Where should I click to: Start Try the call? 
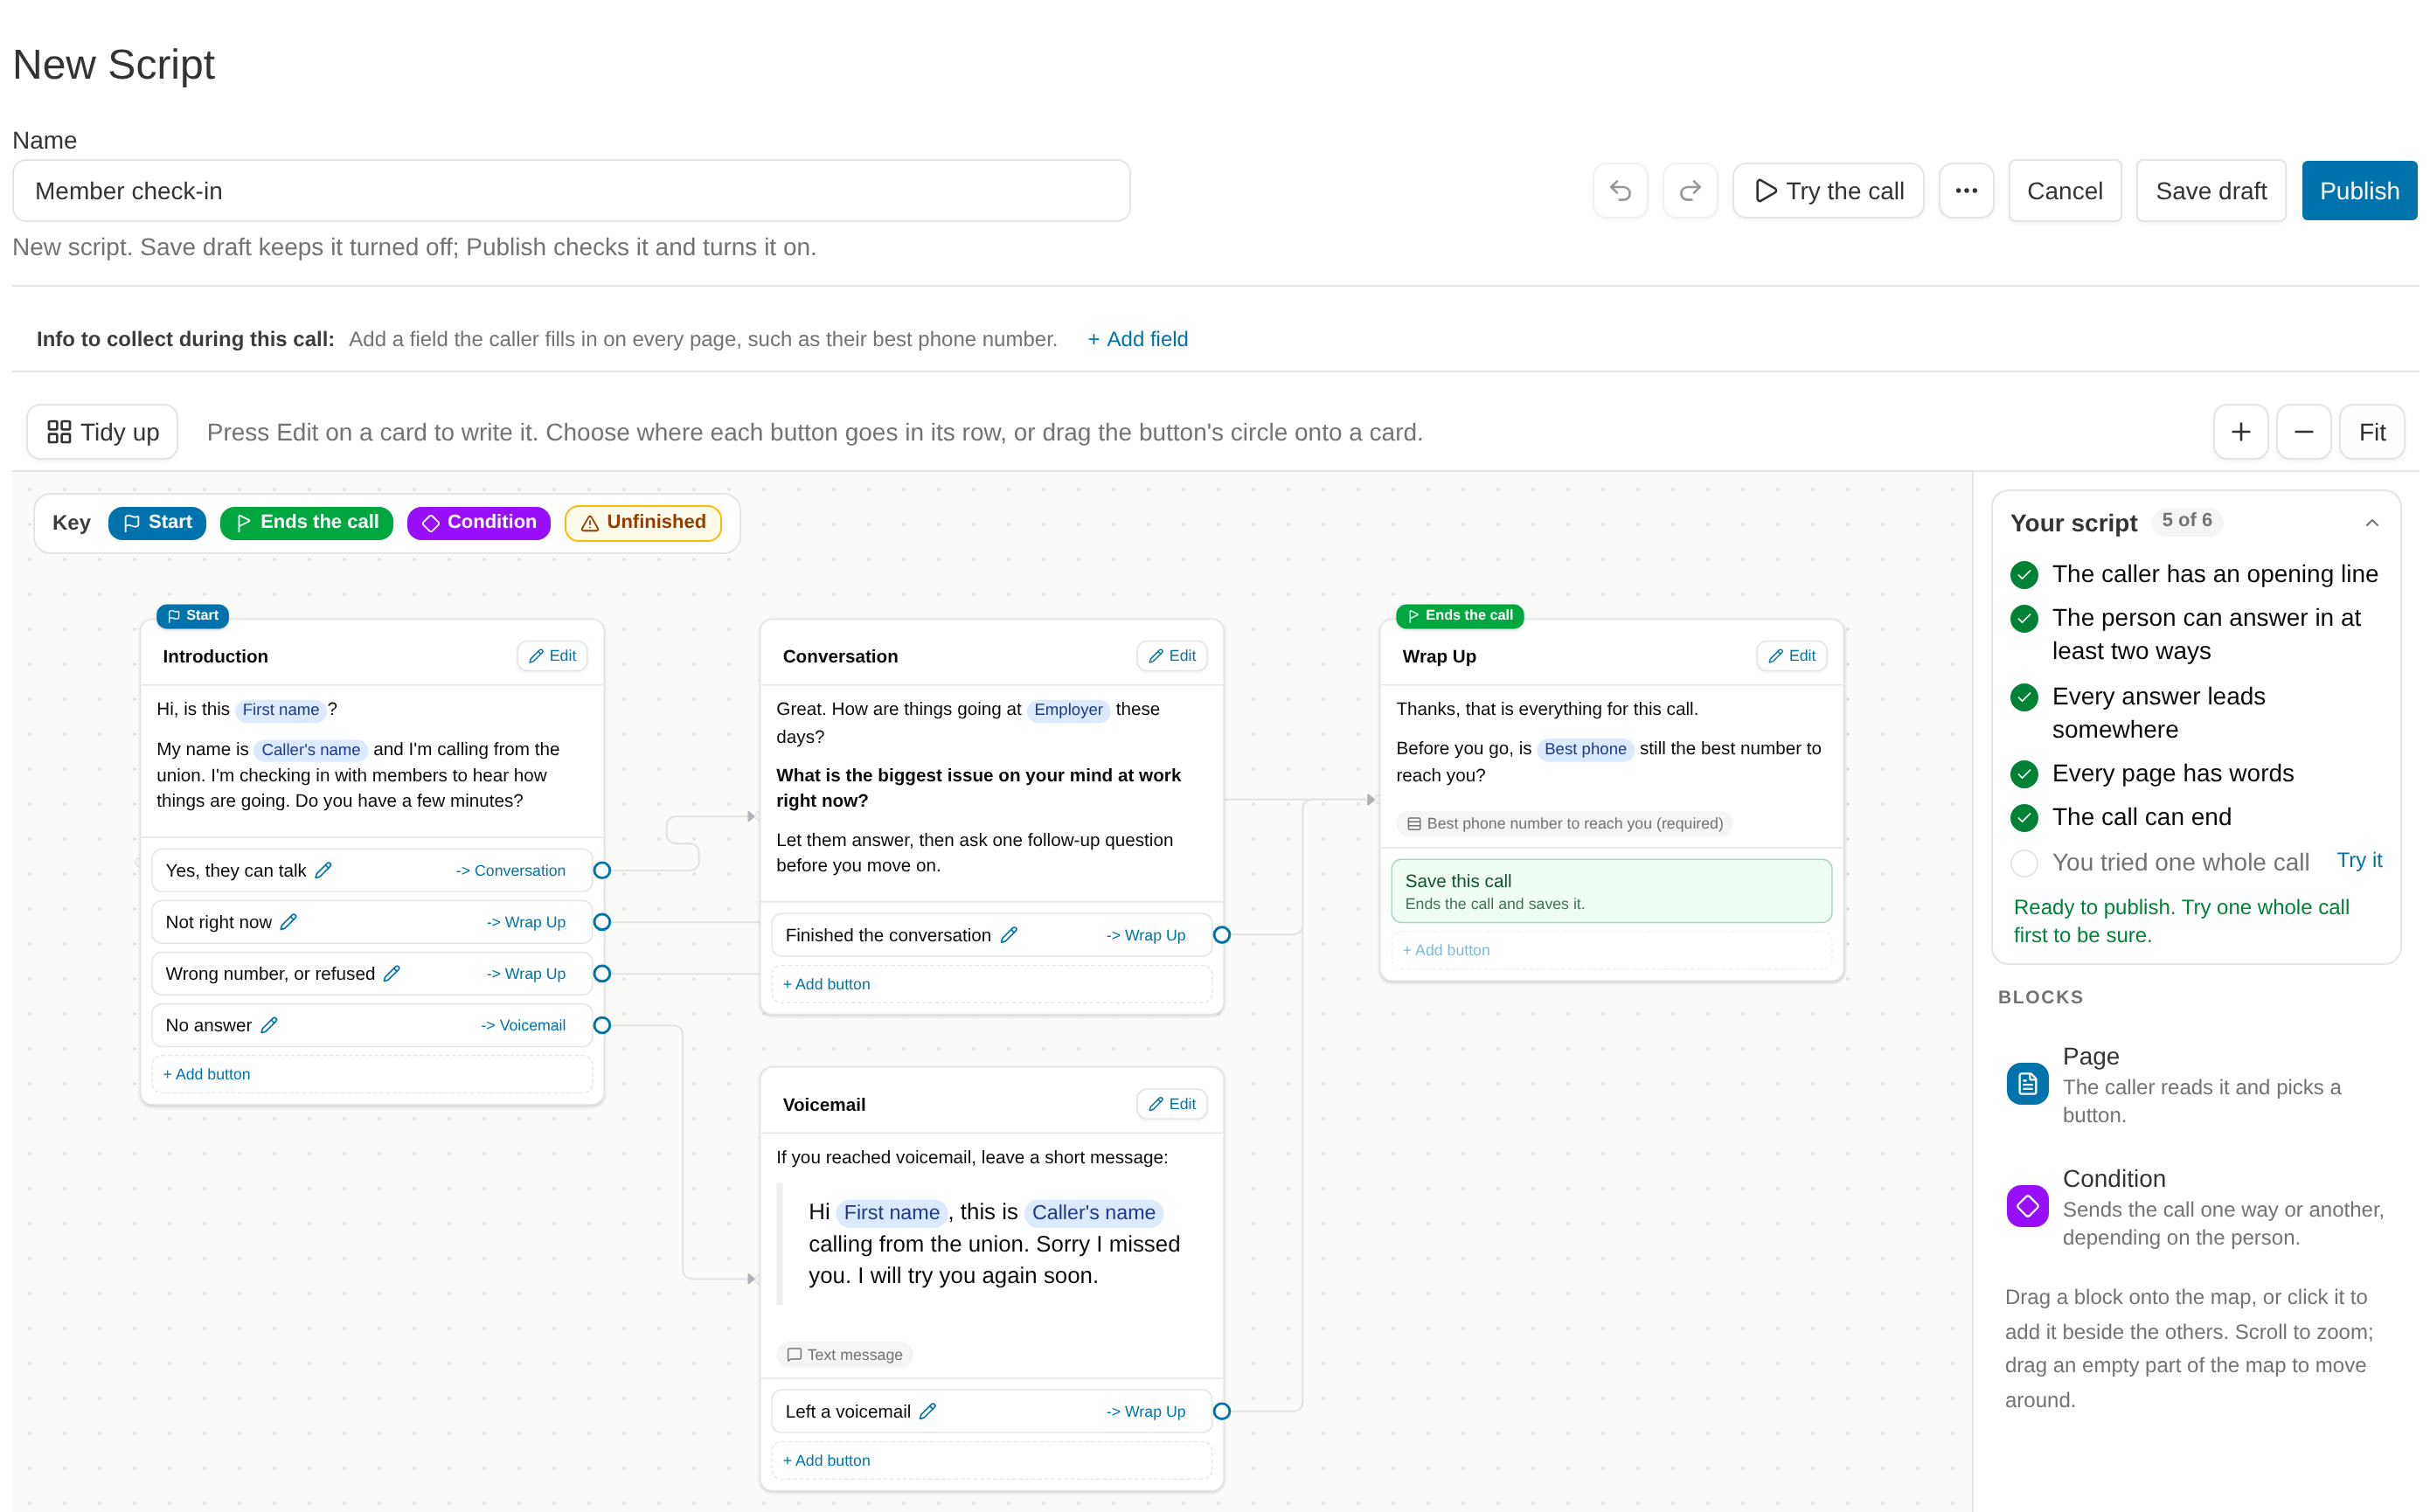point(1827,190)
